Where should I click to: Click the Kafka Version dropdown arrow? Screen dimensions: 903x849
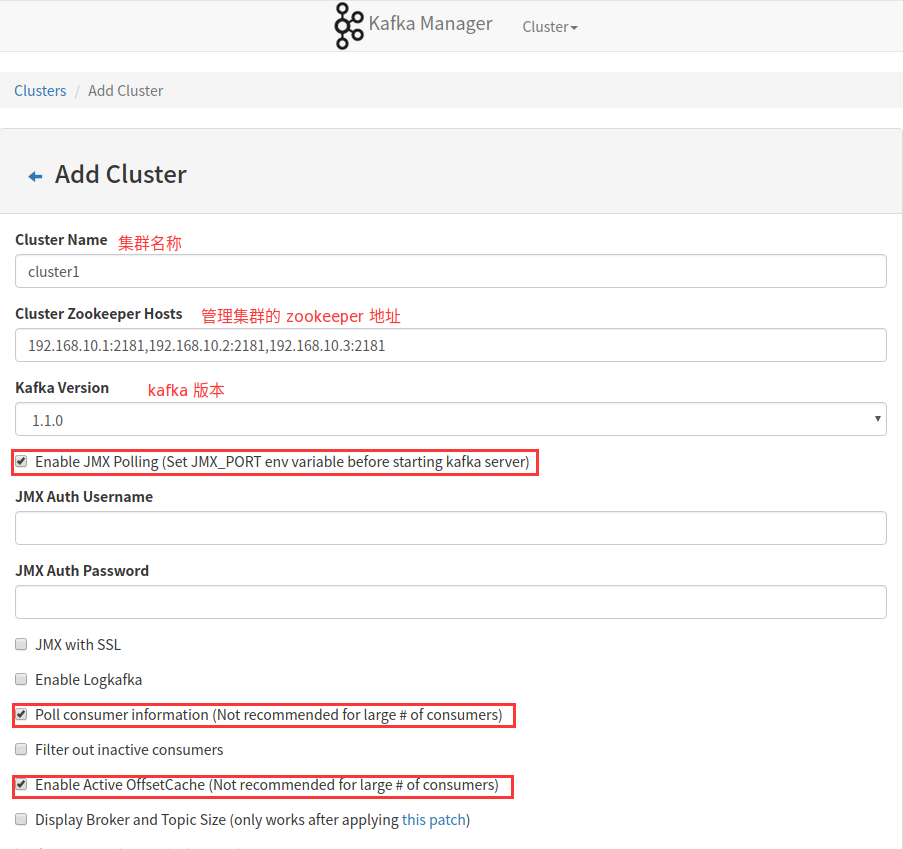click(x=878, y=419)
